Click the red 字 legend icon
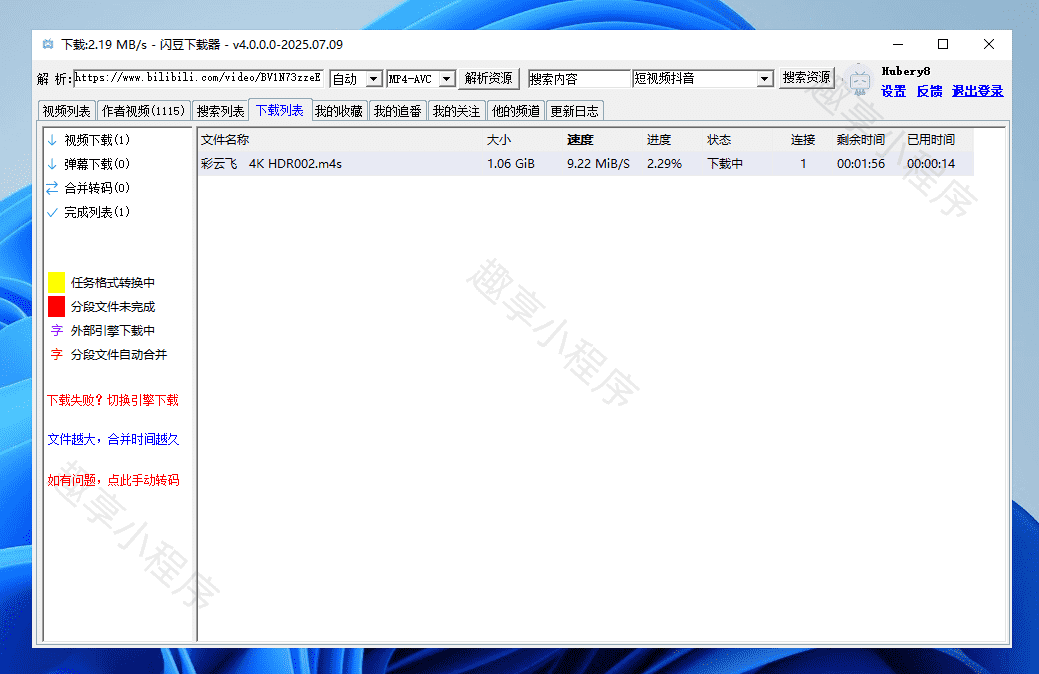The image size is (1039, 674). (x=57, y=355)
